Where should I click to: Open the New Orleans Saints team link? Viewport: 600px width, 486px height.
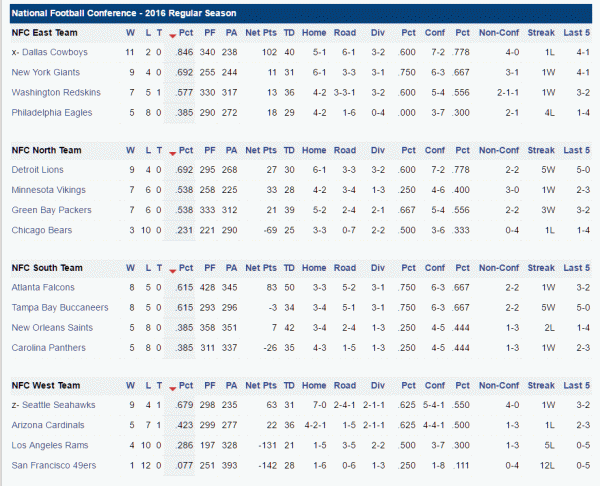pyautogui.click(x=52, y=328)
